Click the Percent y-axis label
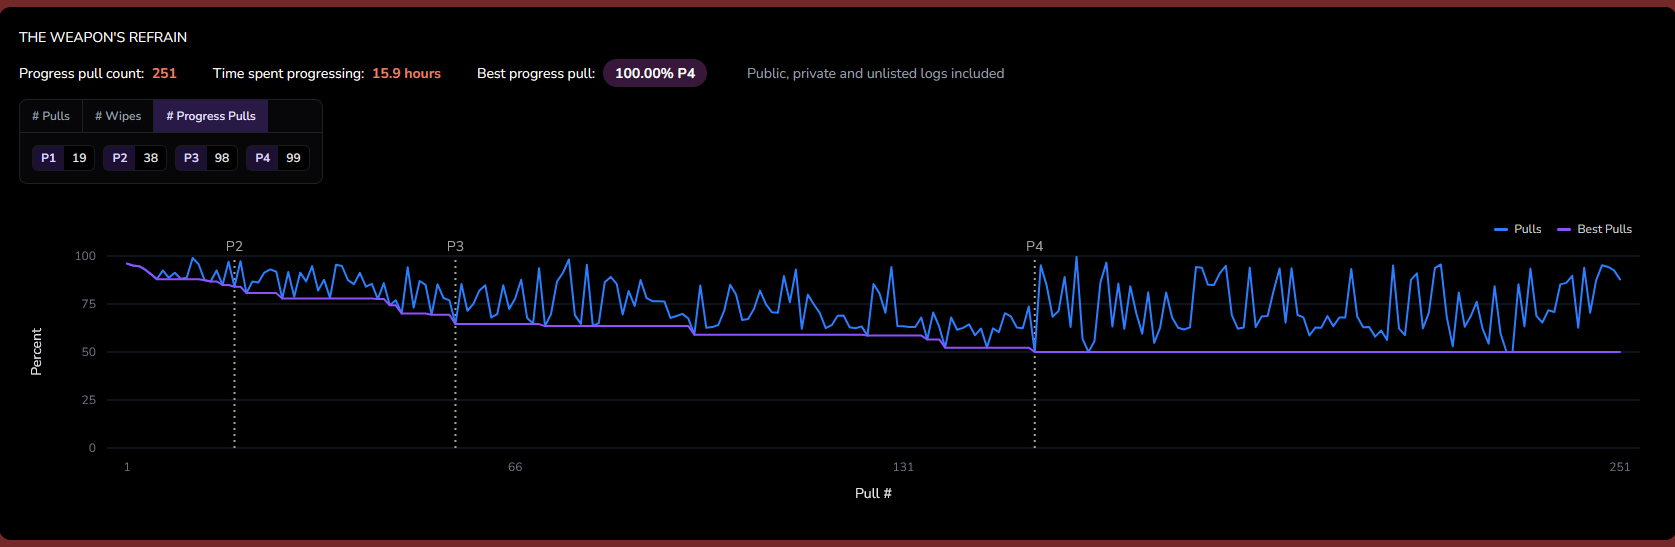Image resolution: width=1675 pixels, height=547 pixels. pyautogui.click(x=36, y=352)
